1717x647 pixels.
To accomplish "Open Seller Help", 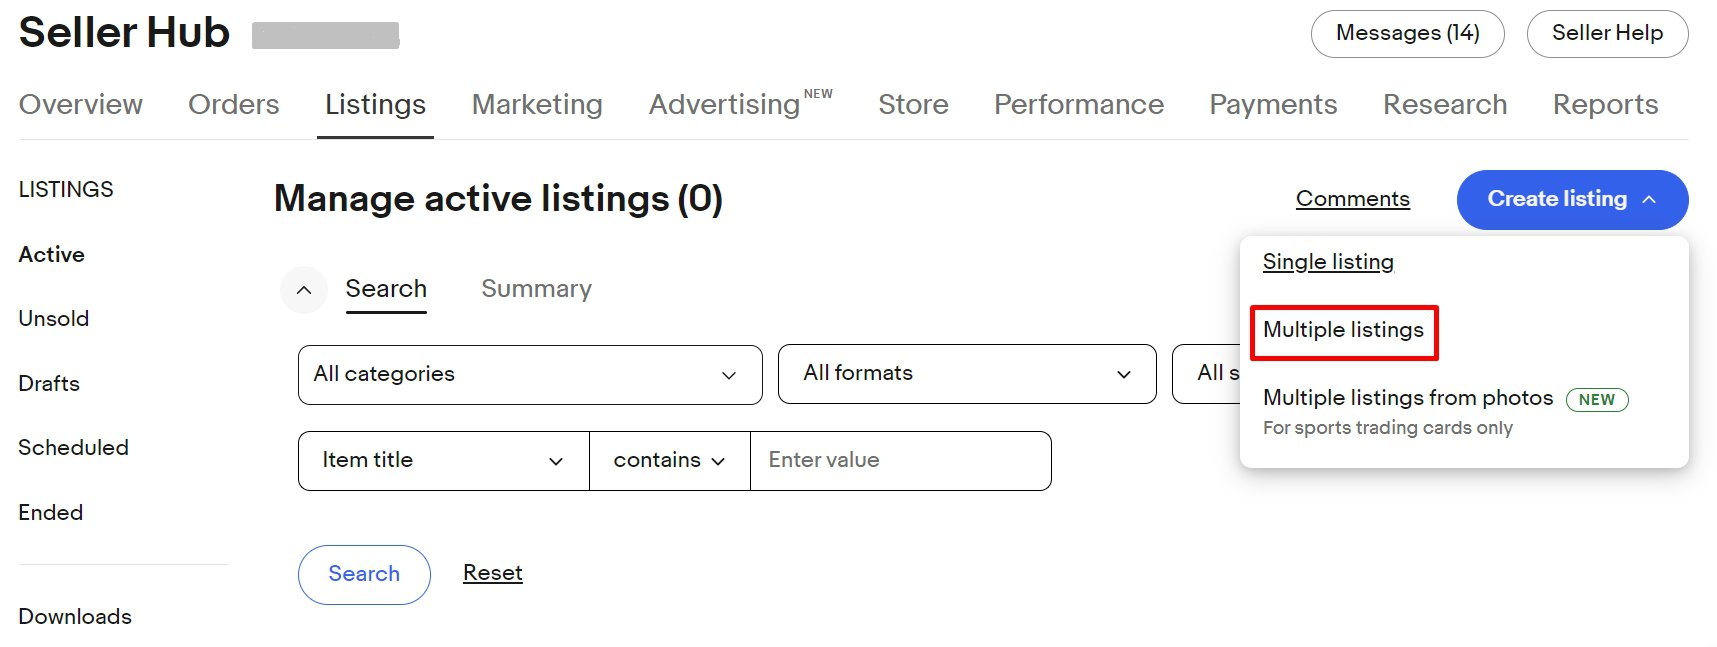I will pyautogui.click(x=1607, y=33).
